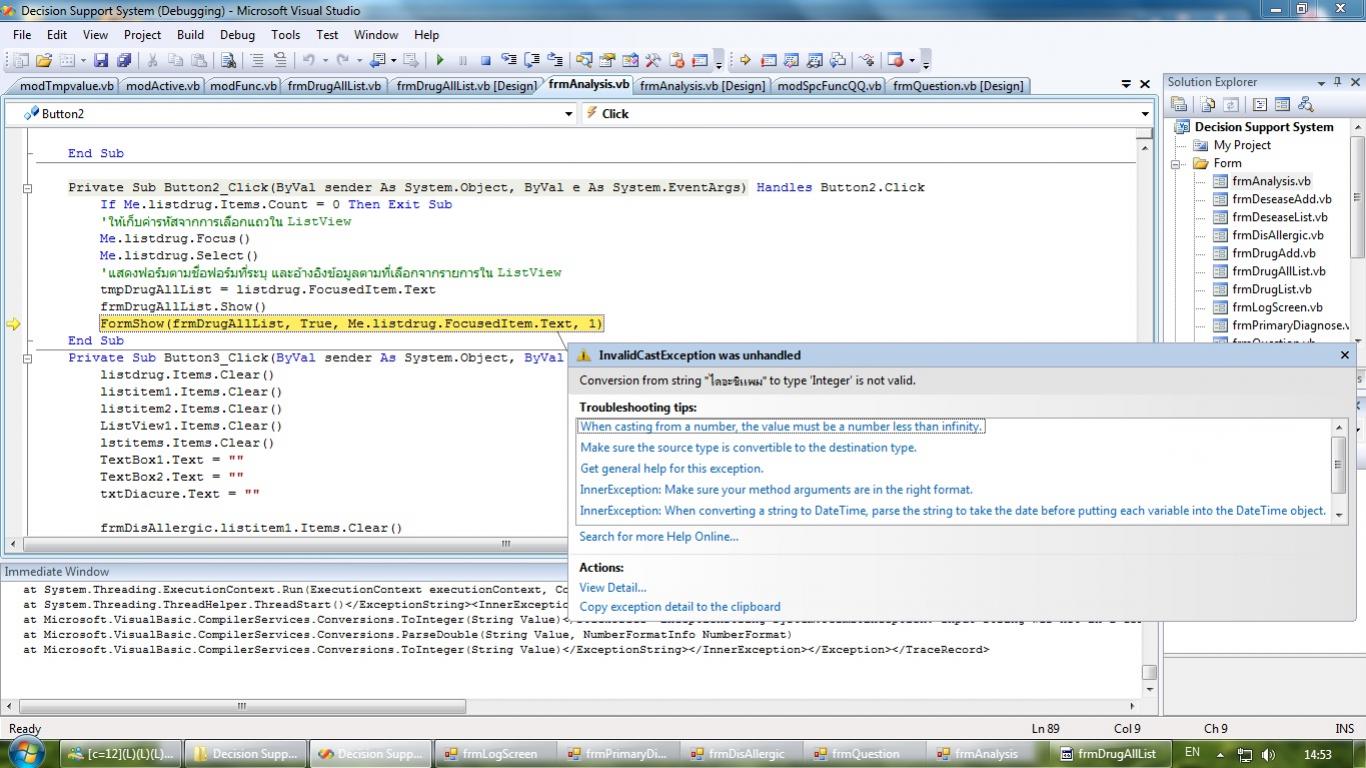Collapse the Button2_Click sub outline
1366x768 pixels.
(x=27, y=188)
